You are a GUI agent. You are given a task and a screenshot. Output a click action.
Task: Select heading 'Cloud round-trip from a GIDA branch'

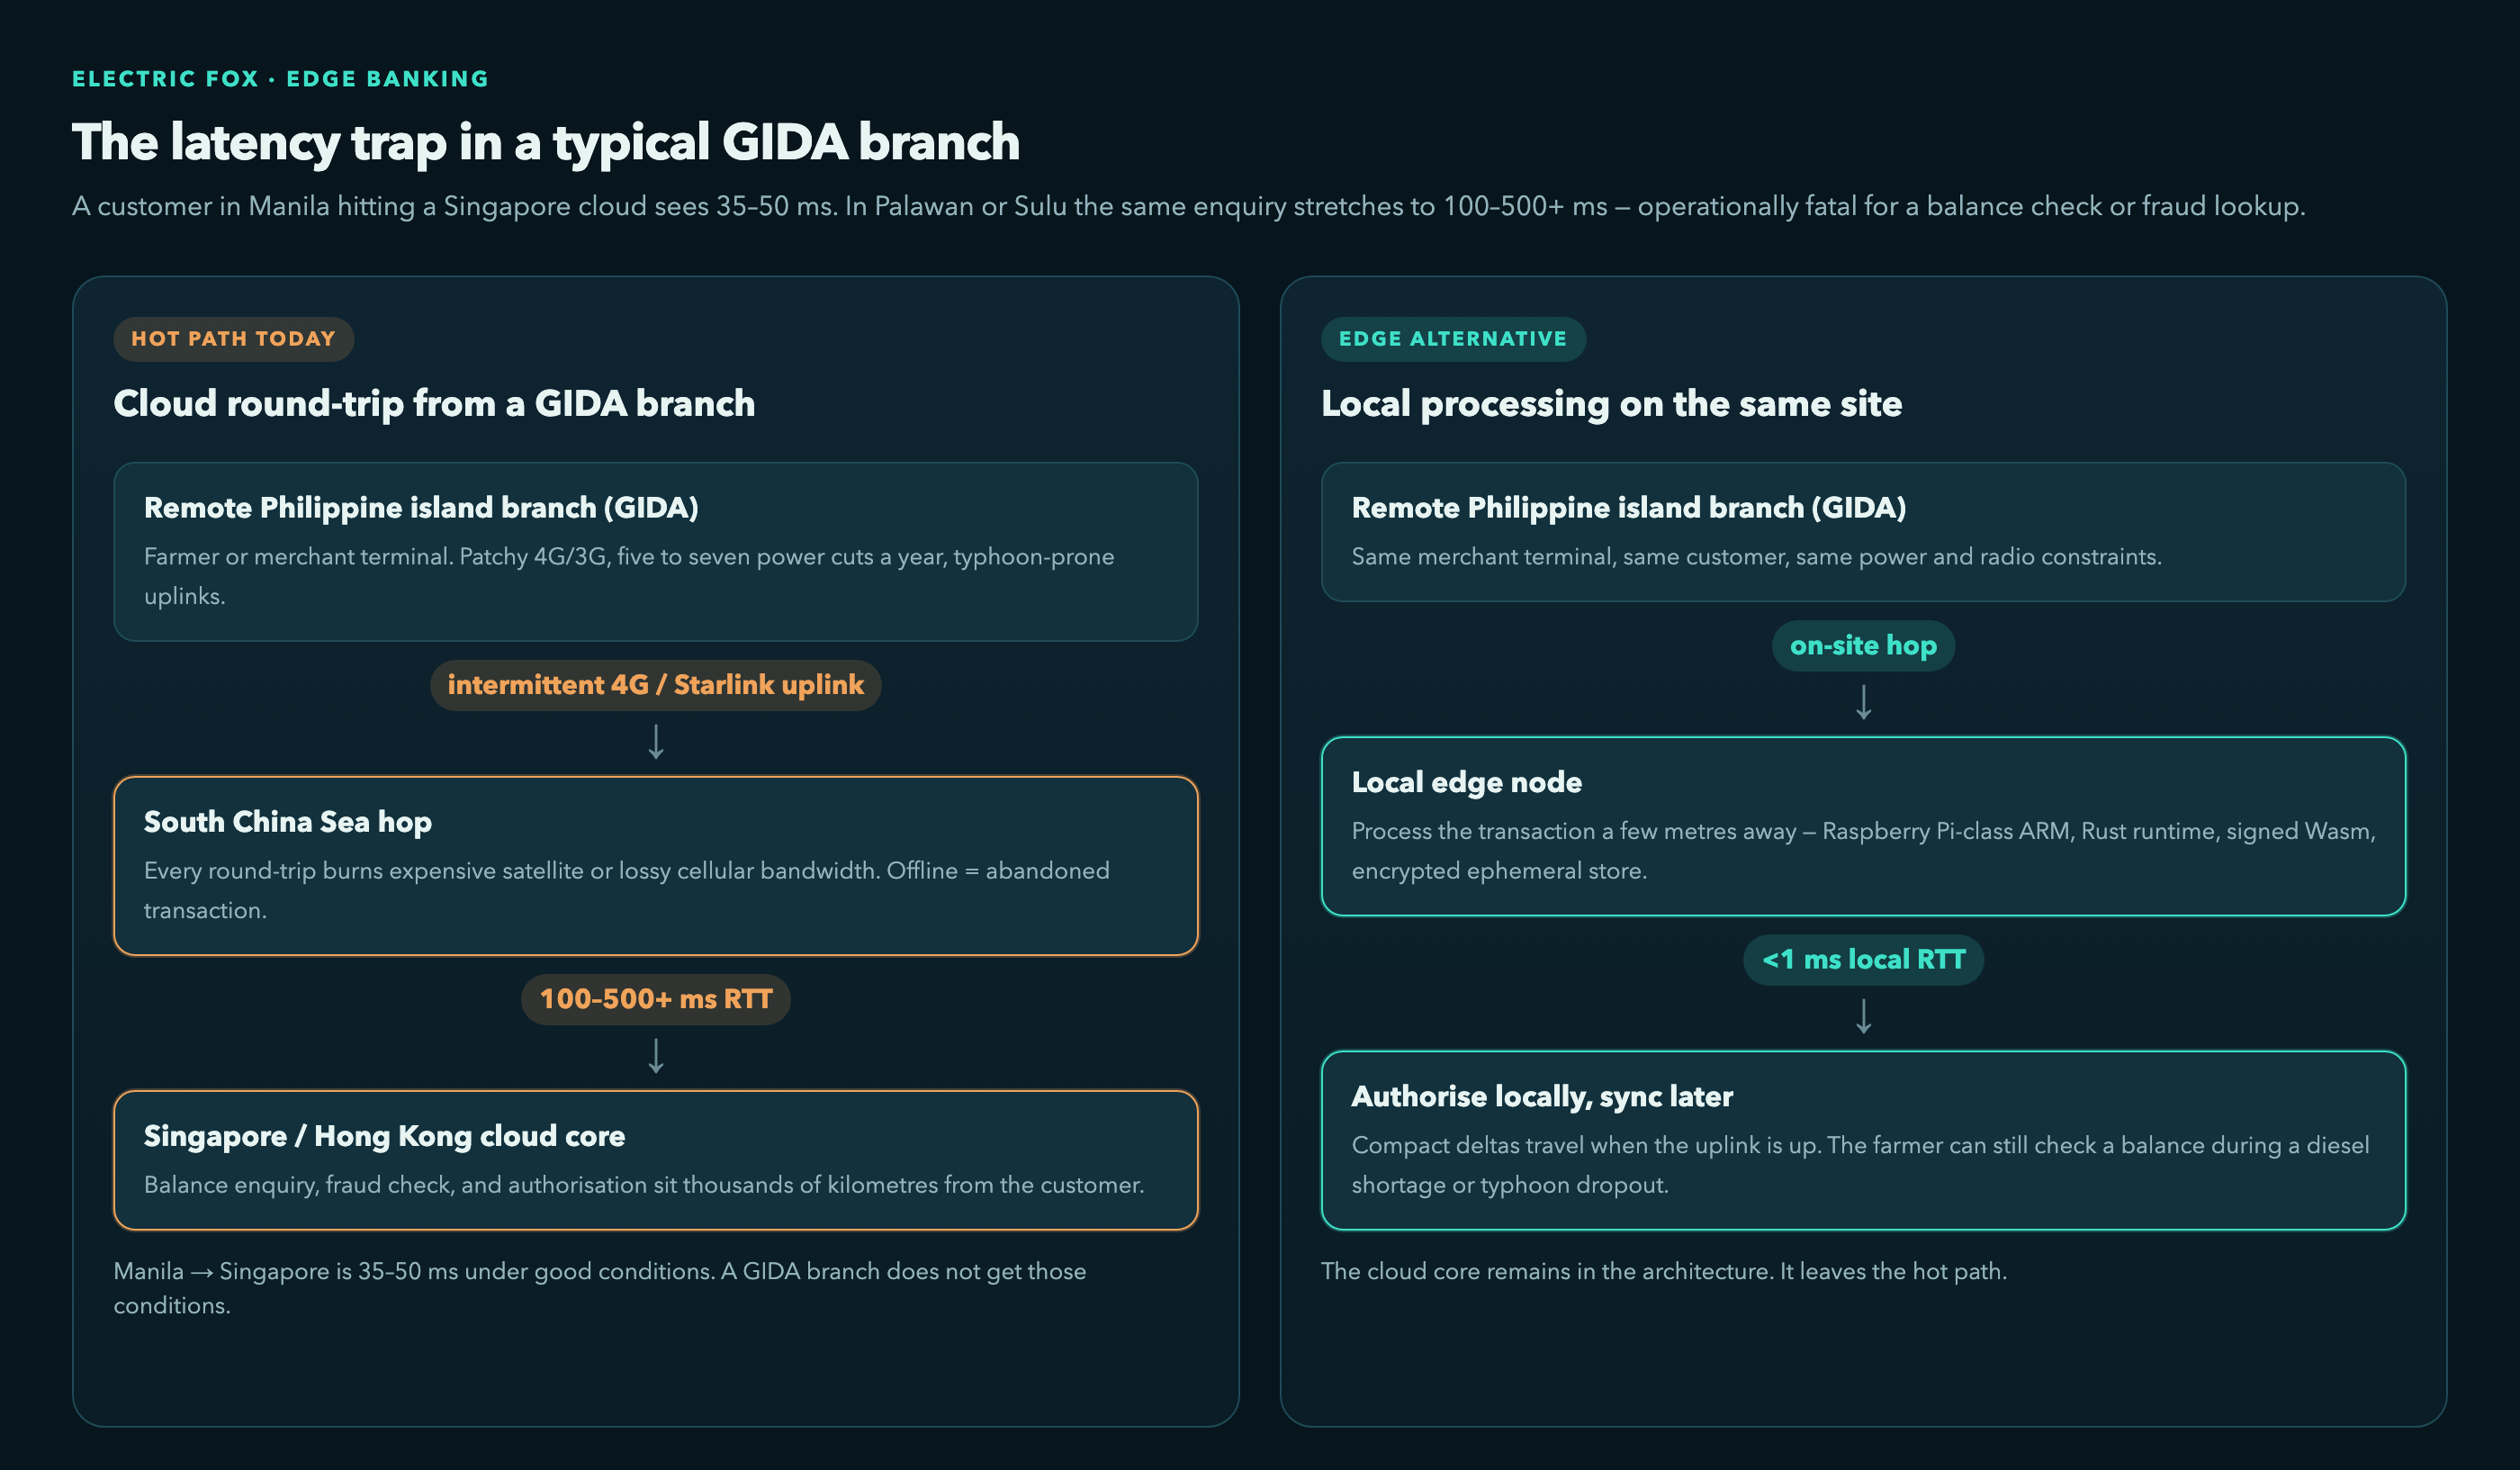434,403
